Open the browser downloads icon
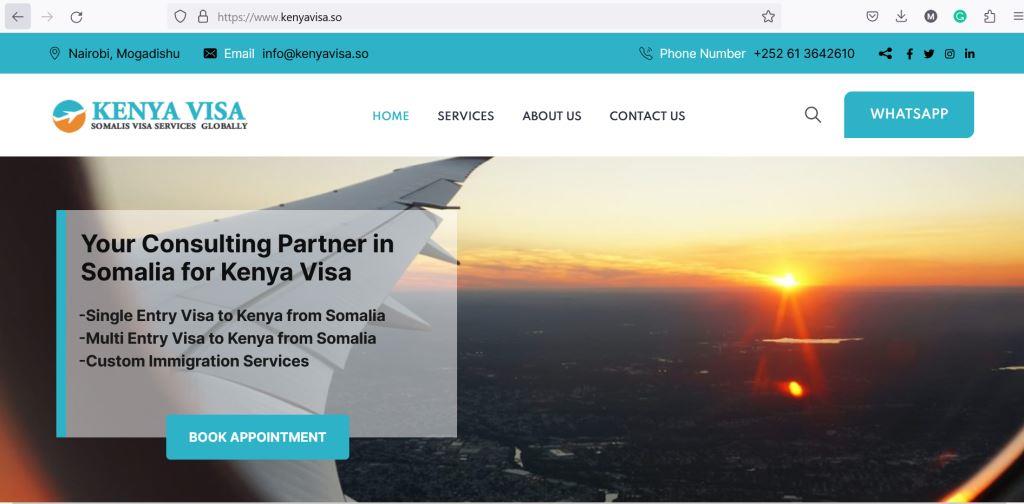The height and width of the screenshot is (504, 1024). click(901, 17)
